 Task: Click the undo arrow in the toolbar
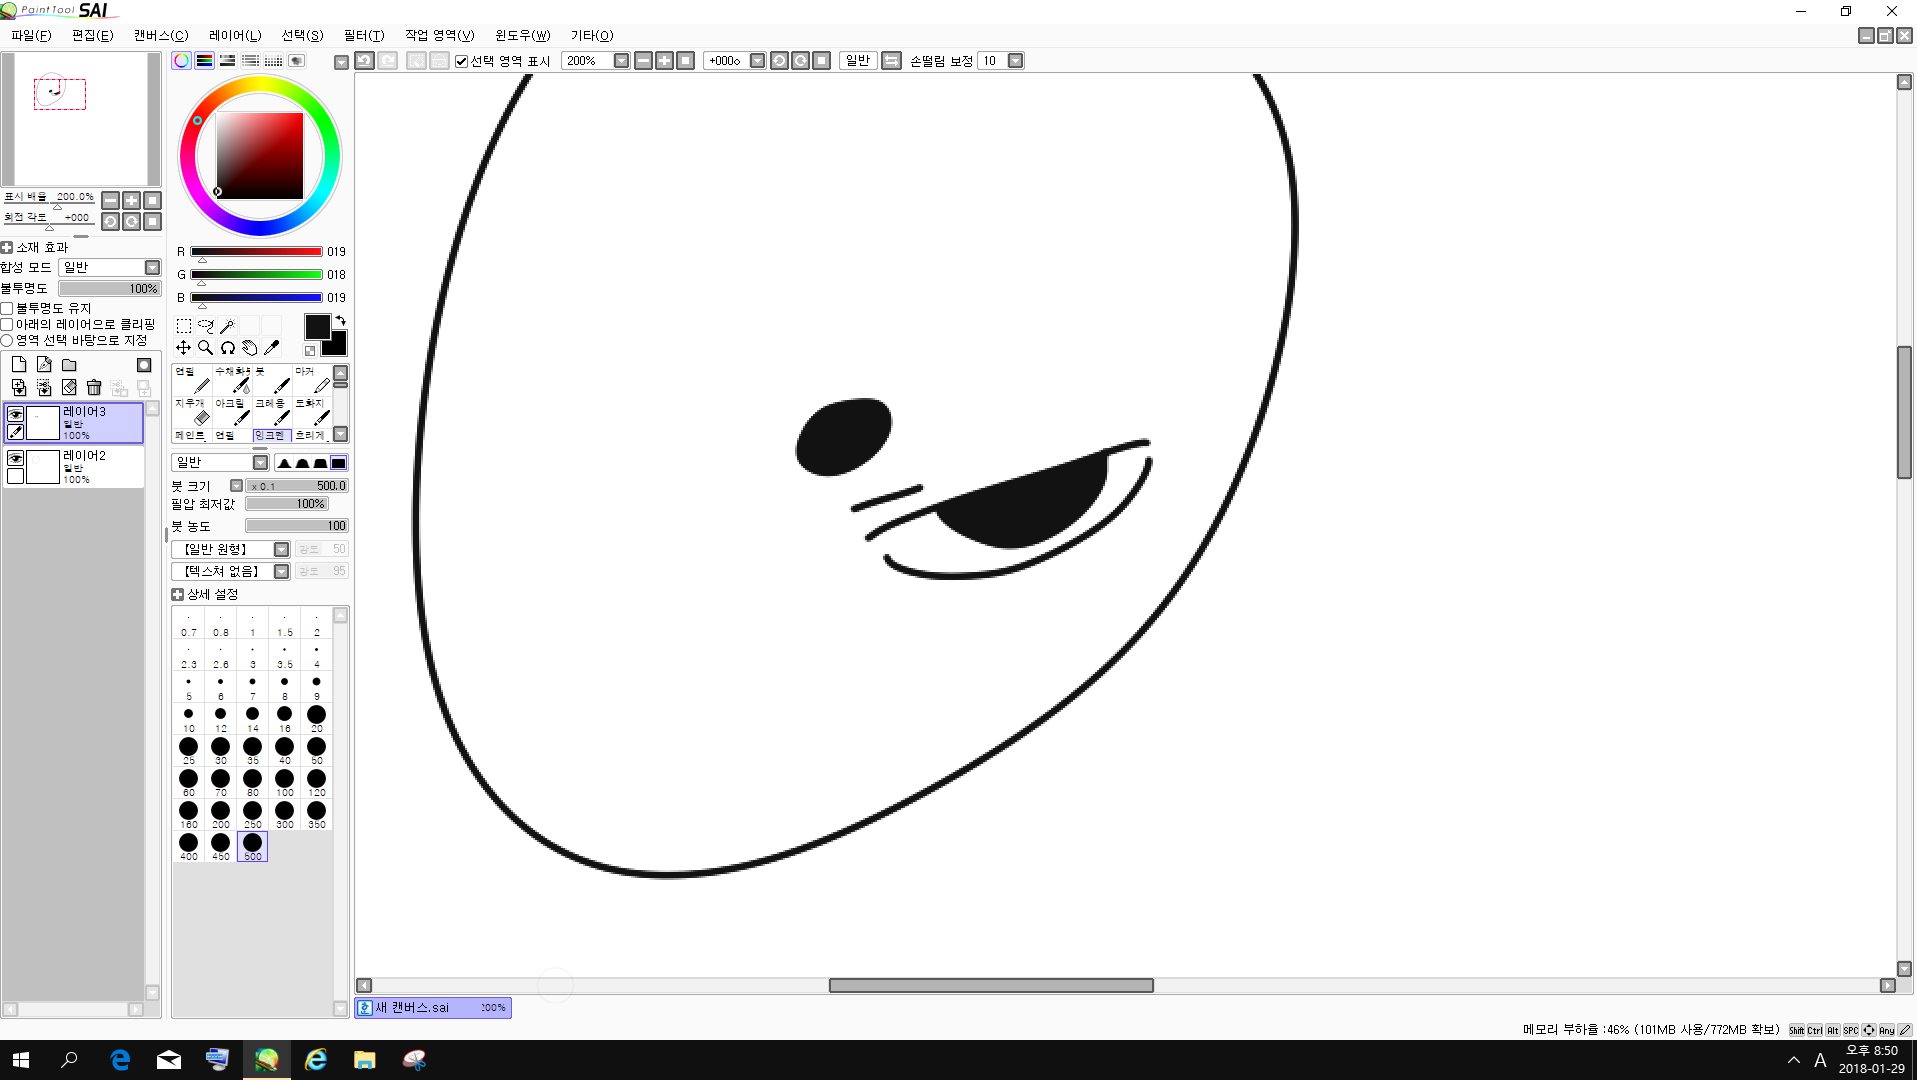point(365,61)
